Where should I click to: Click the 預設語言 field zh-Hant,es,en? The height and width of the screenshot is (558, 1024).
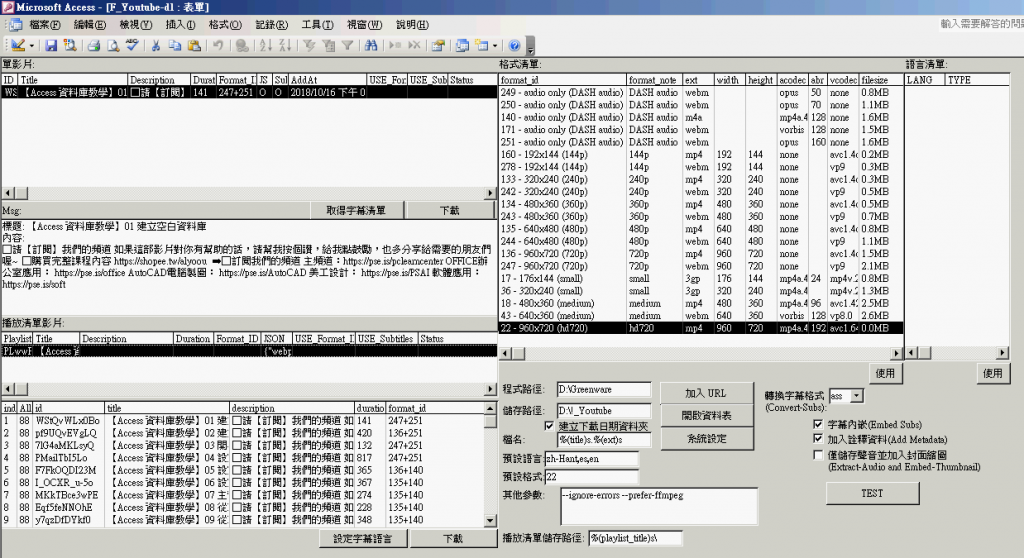591,459
